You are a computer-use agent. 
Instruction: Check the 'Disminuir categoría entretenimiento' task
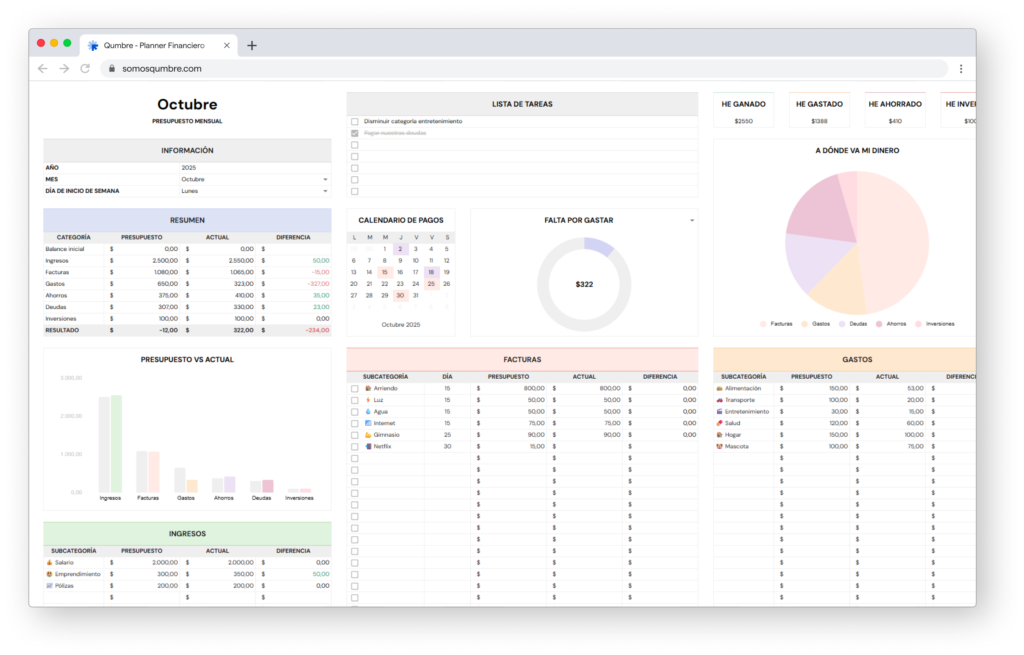(354, 122)
